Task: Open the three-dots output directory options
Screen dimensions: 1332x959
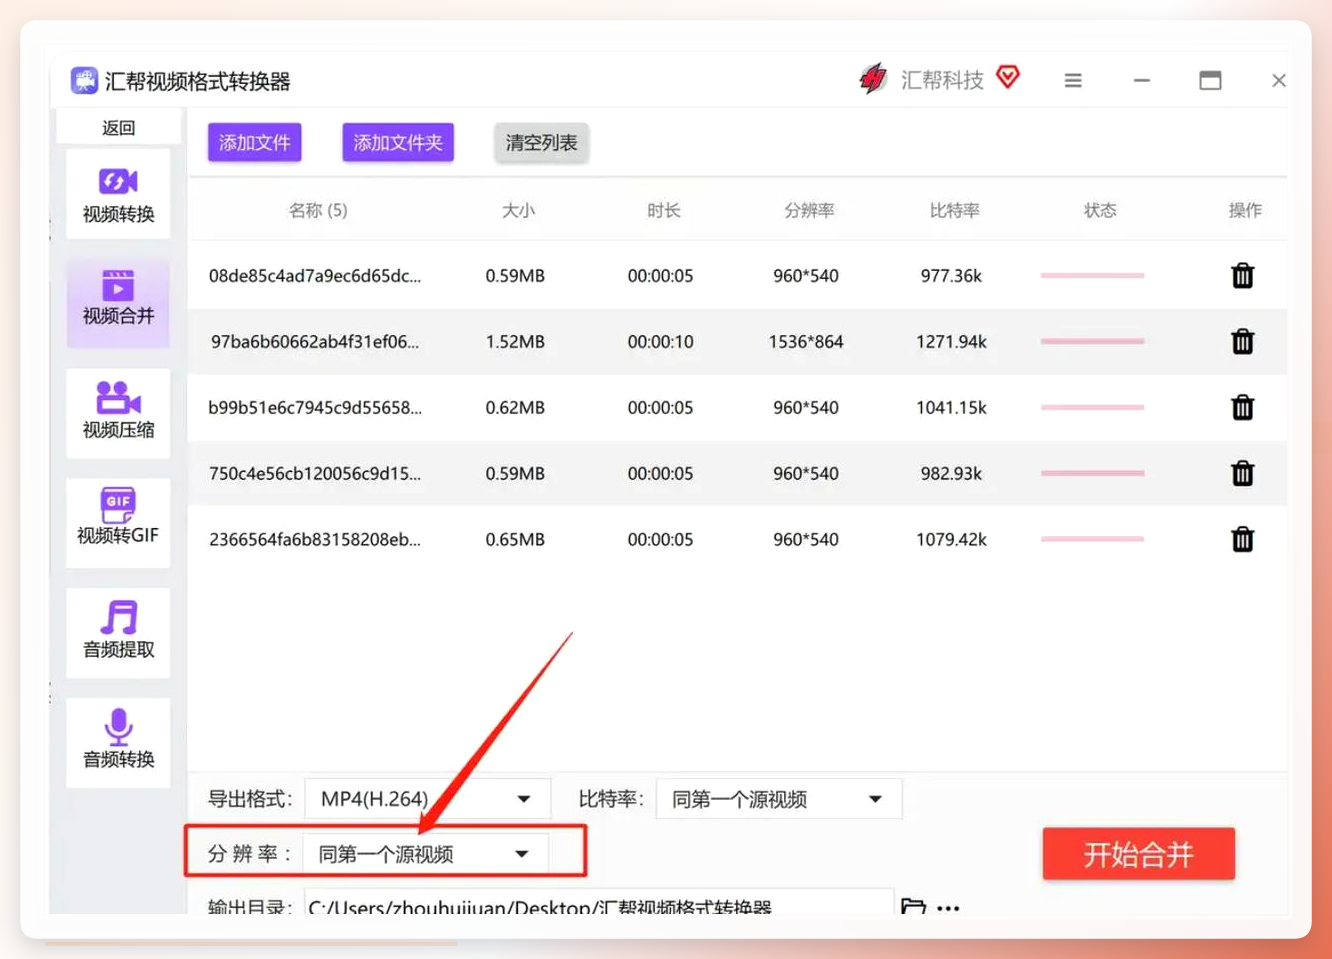Action: click(948, 908)
